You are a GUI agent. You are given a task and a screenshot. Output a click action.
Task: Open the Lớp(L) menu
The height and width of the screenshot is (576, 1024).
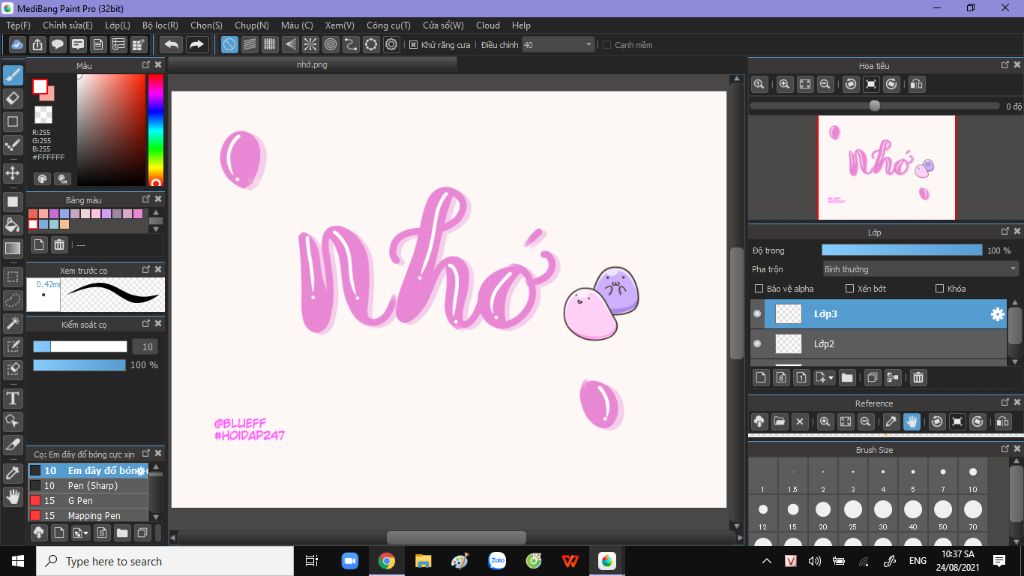pos(118,25)
